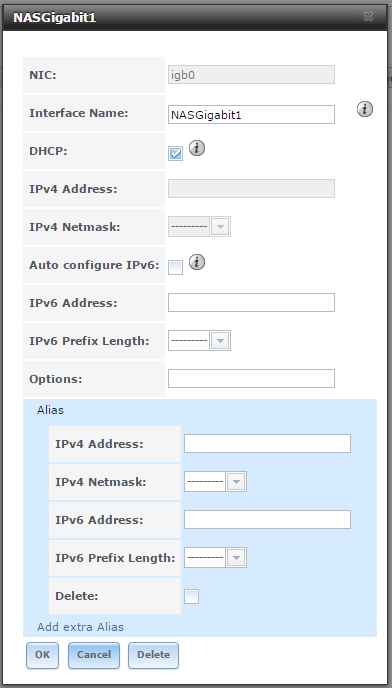Screen dimensions: 392x688
Task: Open the disabled IPv4 Netmask dropdown arrow
Action: [220, 227]
